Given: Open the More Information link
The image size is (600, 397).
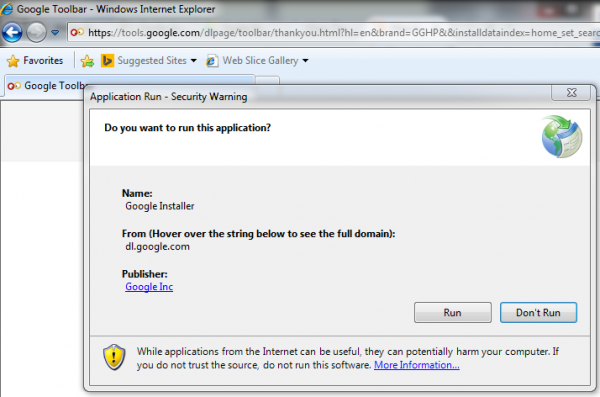Looking at the screenshot, I should click(x=417, y=365).
